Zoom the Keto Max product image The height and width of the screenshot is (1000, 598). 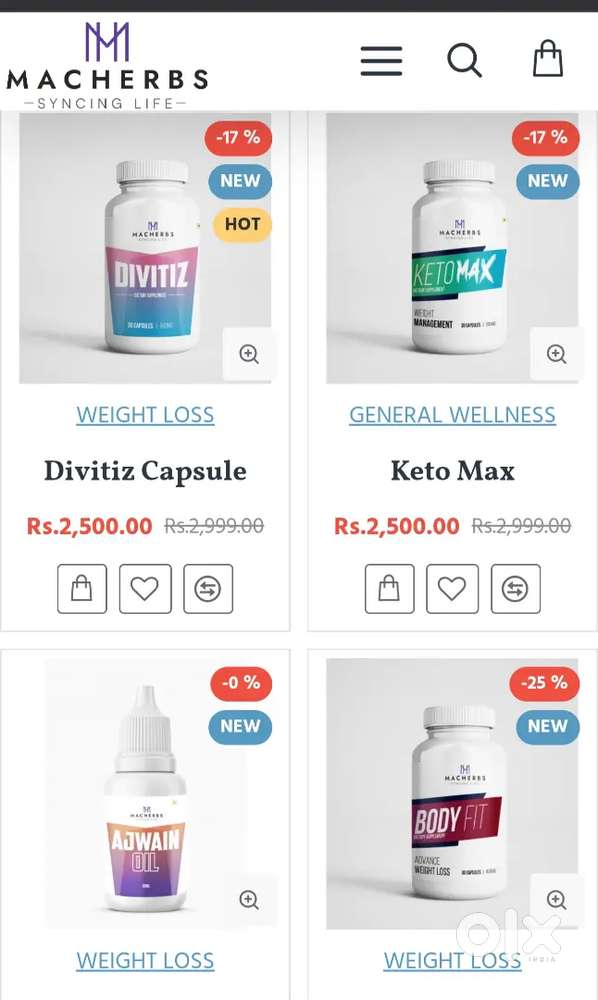coord(557,354)
